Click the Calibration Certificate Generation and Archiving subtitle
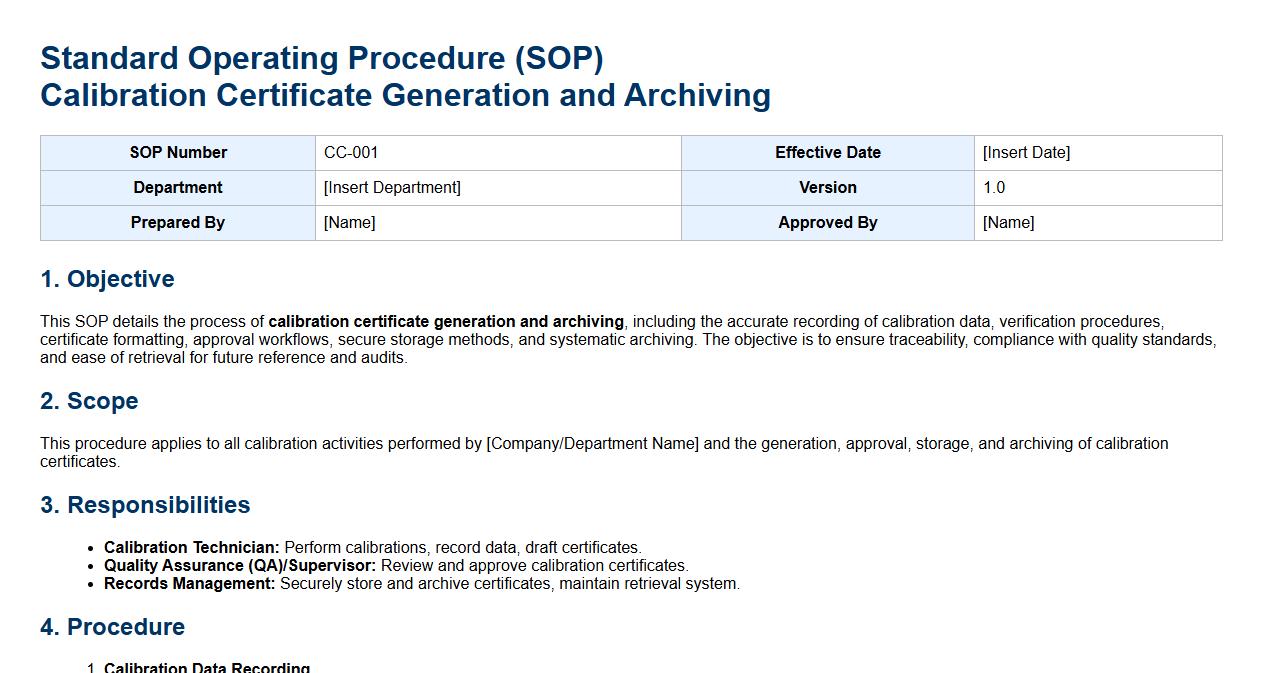Viewport: 1263px width, 673px height. click(x=405, y=96)
